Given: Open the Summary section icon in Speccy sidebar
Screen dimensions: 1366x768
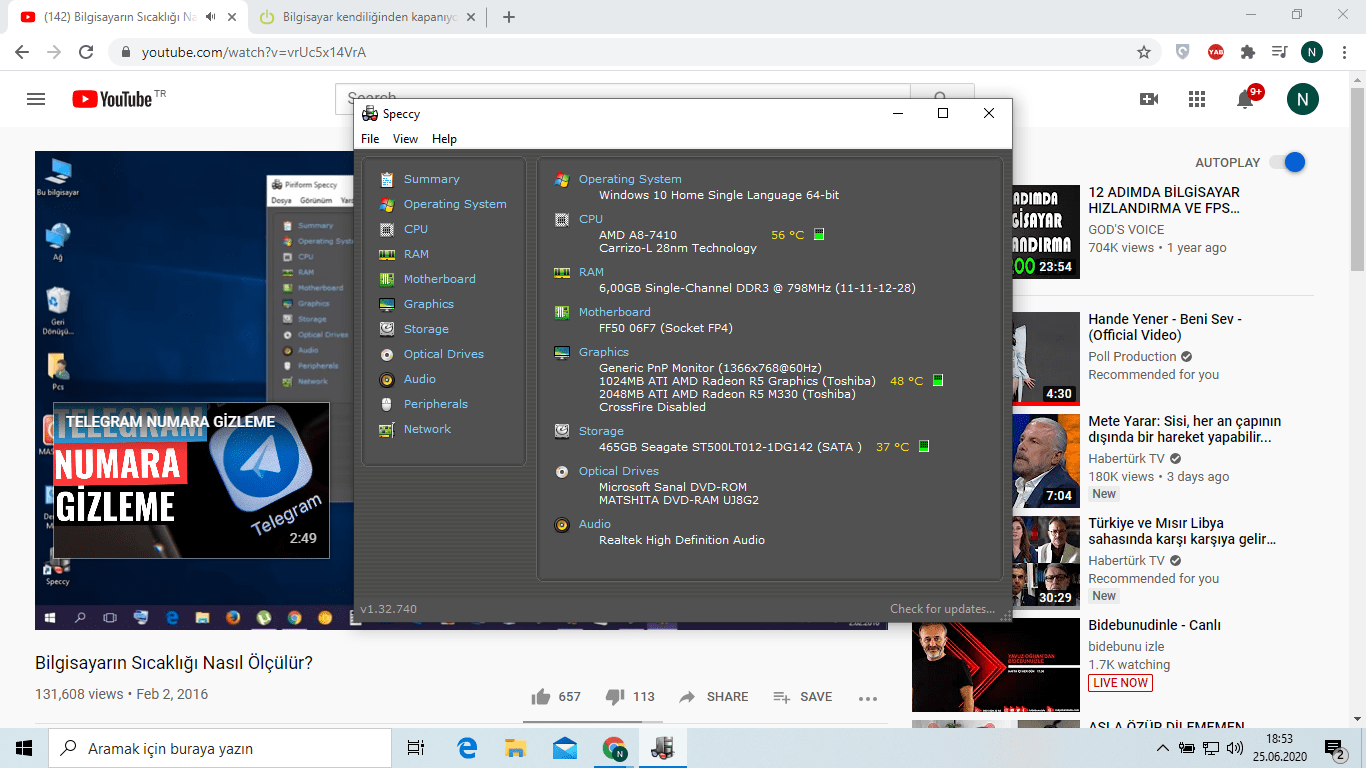Looking at the screenshot, I should point(387,180).
